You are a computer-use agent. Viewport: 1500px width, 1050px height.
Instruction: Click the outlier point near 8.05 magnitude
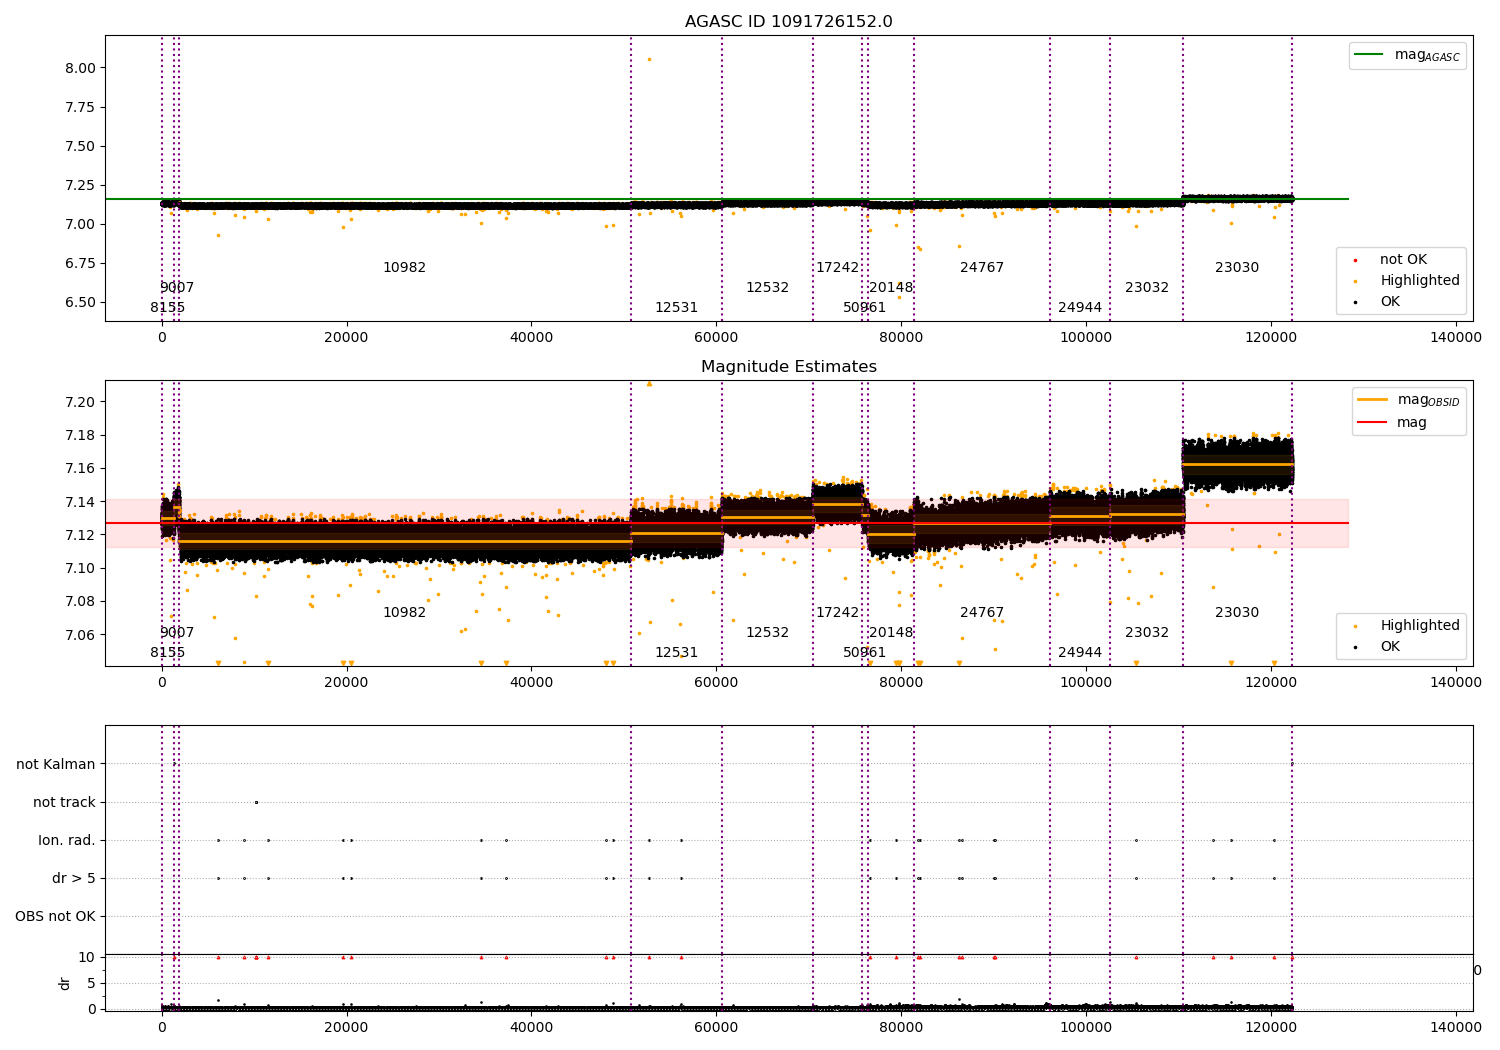click(649, 59)
